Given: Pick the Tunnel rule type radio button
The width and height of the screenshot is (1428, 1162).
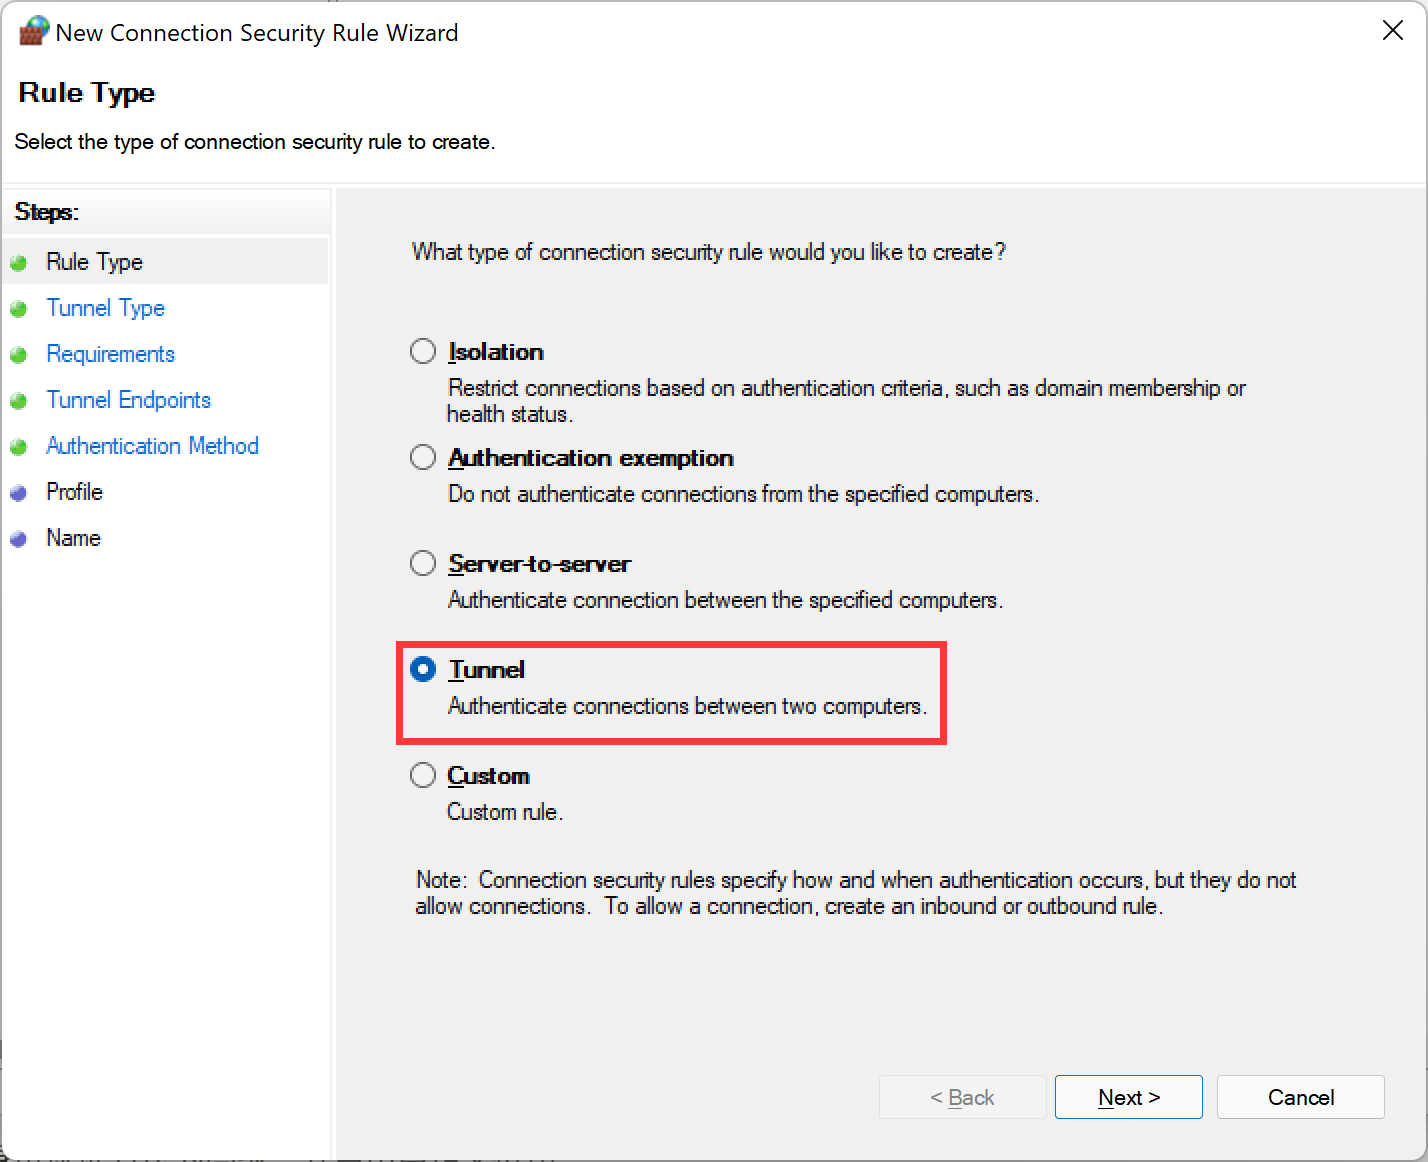Looking at the screenshot, I should (x=423, y=669).
